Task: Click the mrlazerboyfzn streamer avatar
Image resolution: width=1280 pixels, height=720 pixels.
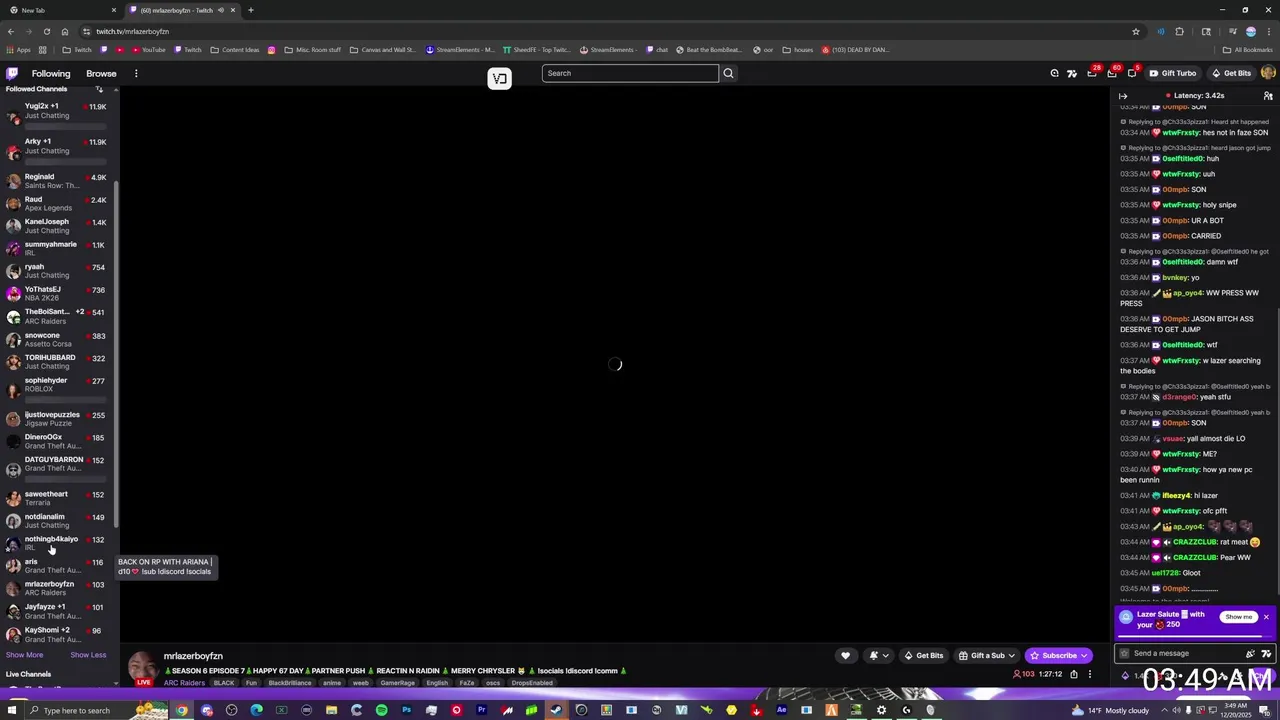Action: click(x=142, y=668)
